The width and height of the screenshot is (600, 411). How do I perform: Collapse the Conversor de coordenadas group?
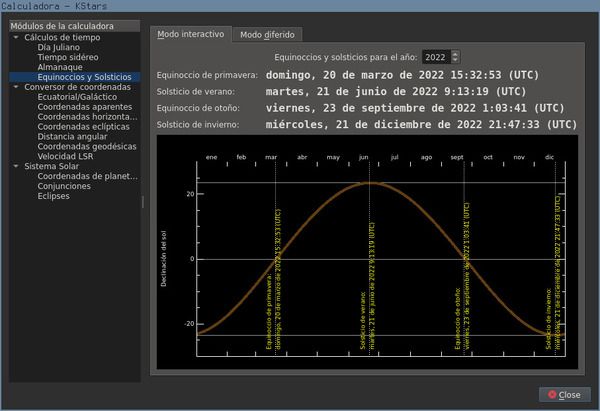[16, 86]
